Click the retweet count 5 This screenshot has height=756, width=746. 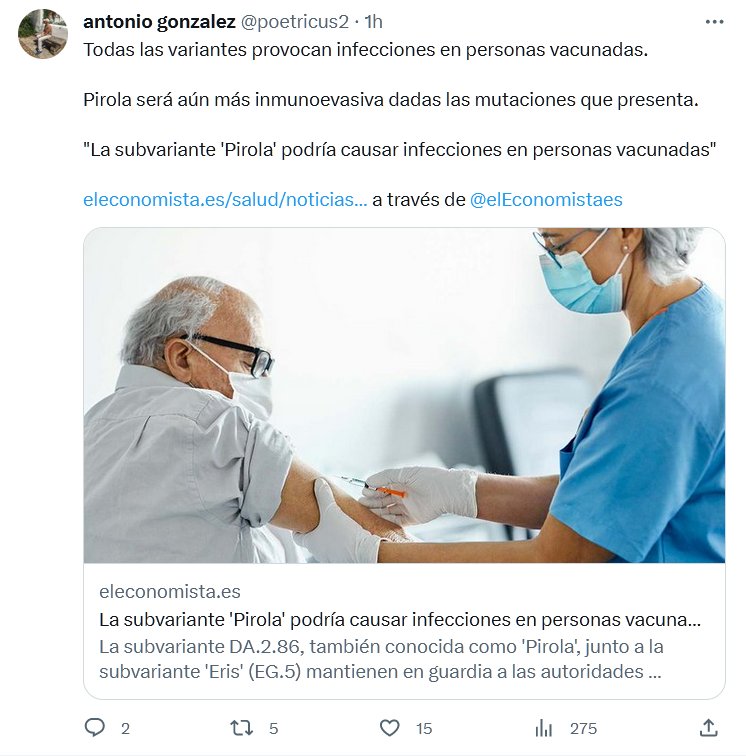(273, 729)
